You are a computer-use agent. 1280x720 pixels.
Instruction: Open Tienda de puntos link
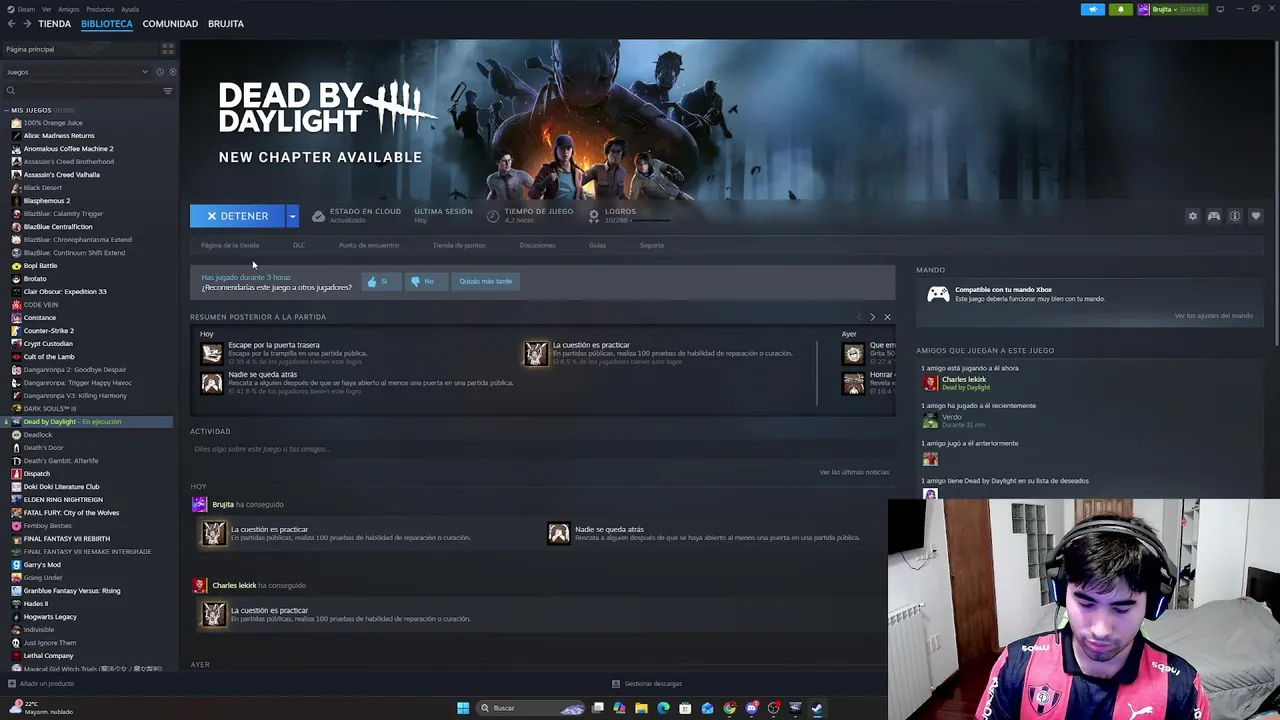click(459, 245)
